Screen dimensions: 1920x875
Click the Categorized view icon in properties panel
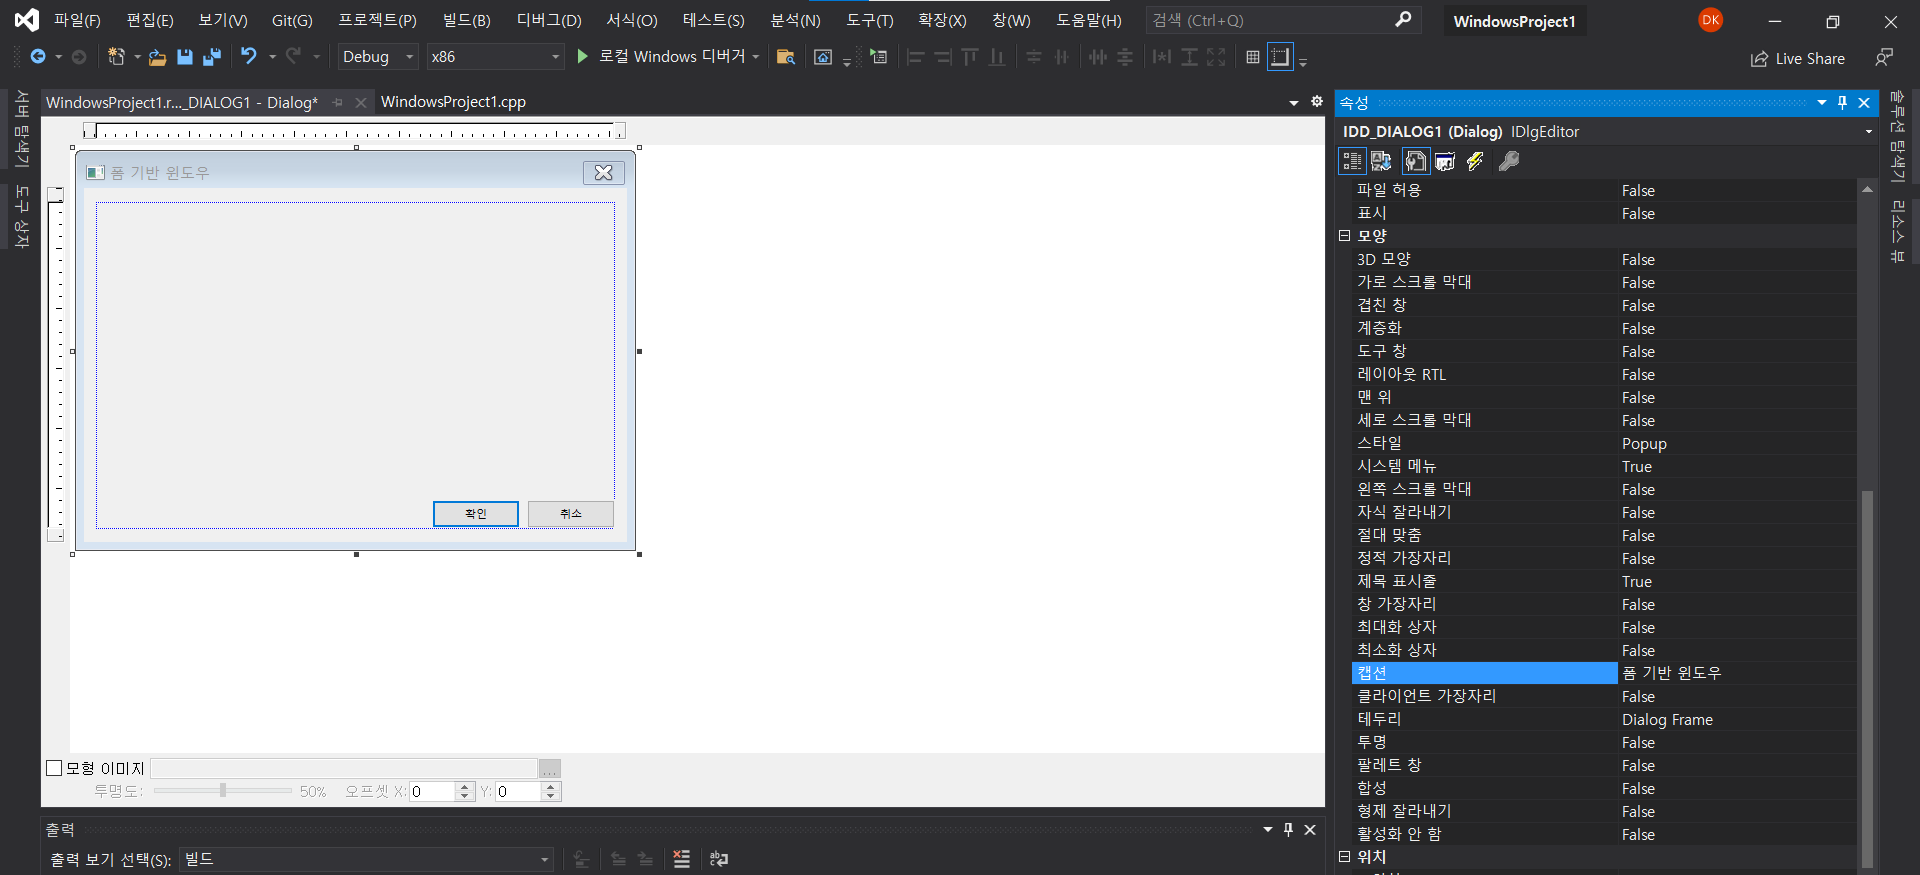(x=1352, y=161)
